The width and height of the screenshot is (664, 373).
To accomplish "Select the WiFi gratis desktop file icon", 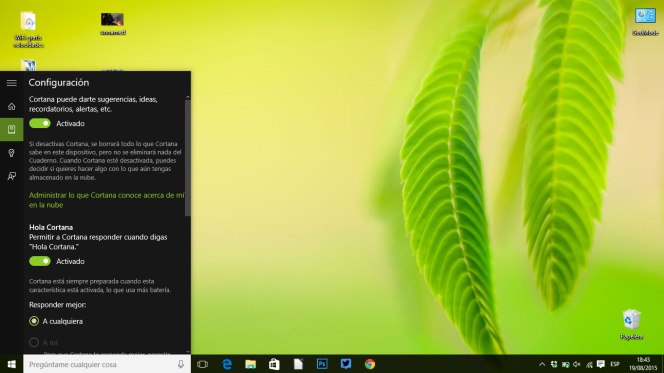I will coord(28,29).
